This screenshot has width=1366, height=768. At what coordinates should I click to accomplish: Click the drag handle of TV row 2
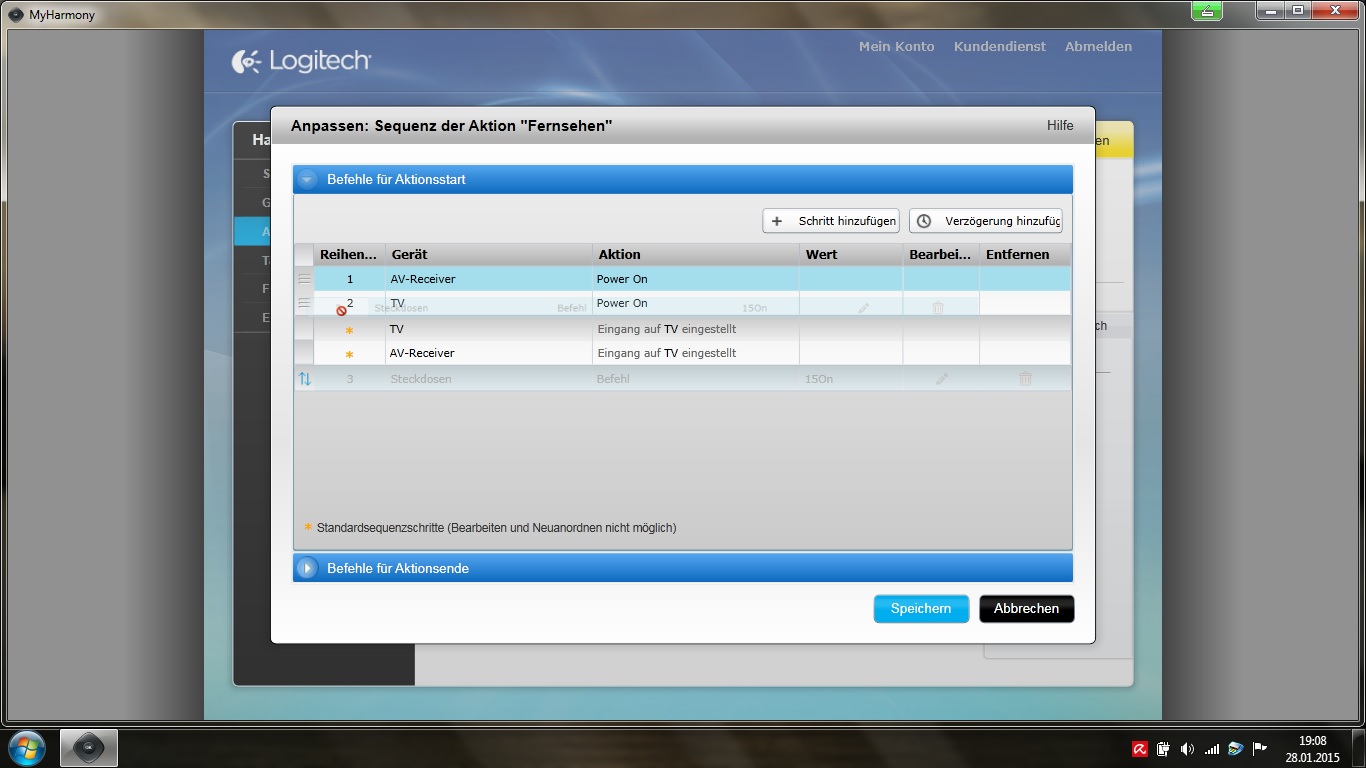pyautogui.click(x=304, y=303)
